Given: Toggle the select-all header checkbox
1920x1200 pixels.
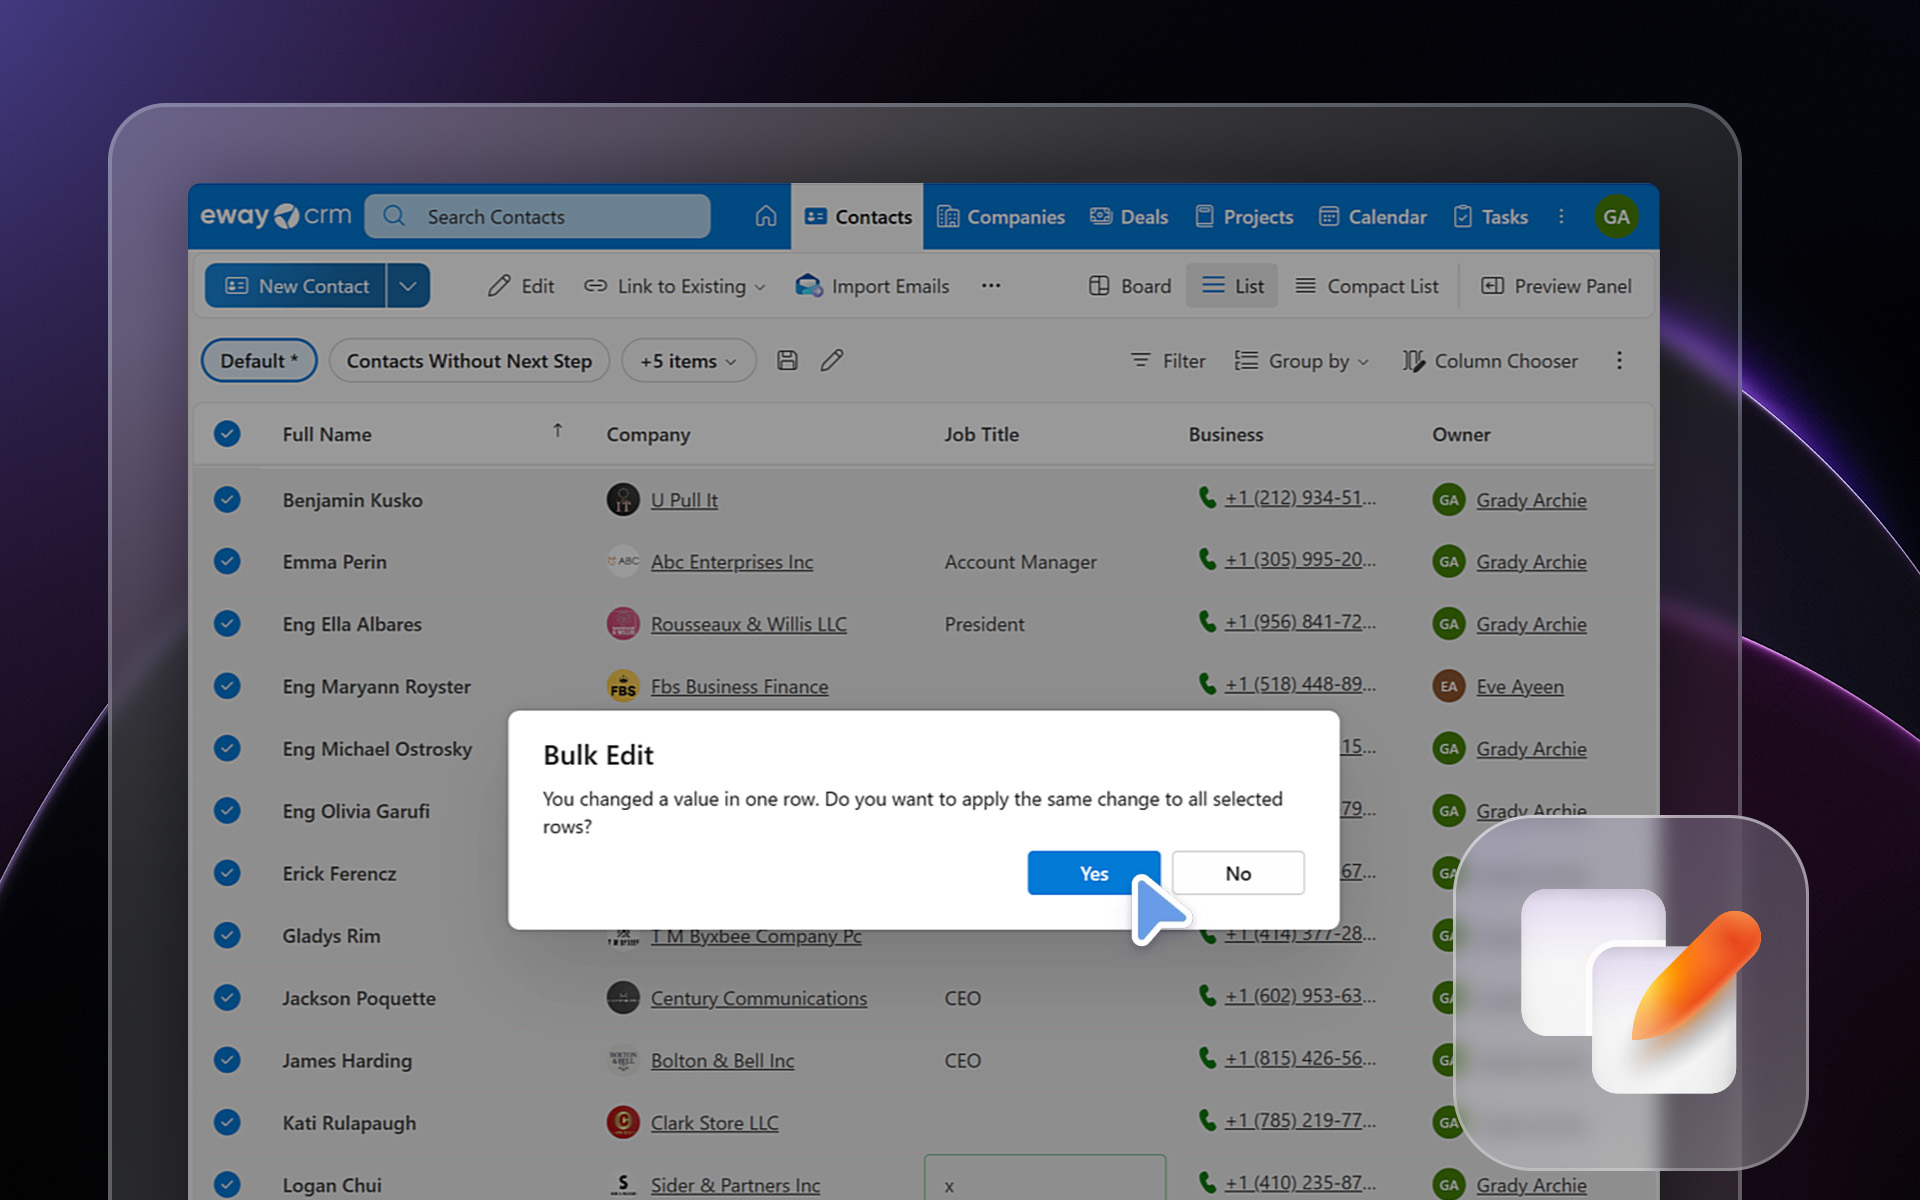Looking at the screenshot, I should pyautogui.click(x=227, y=434).
